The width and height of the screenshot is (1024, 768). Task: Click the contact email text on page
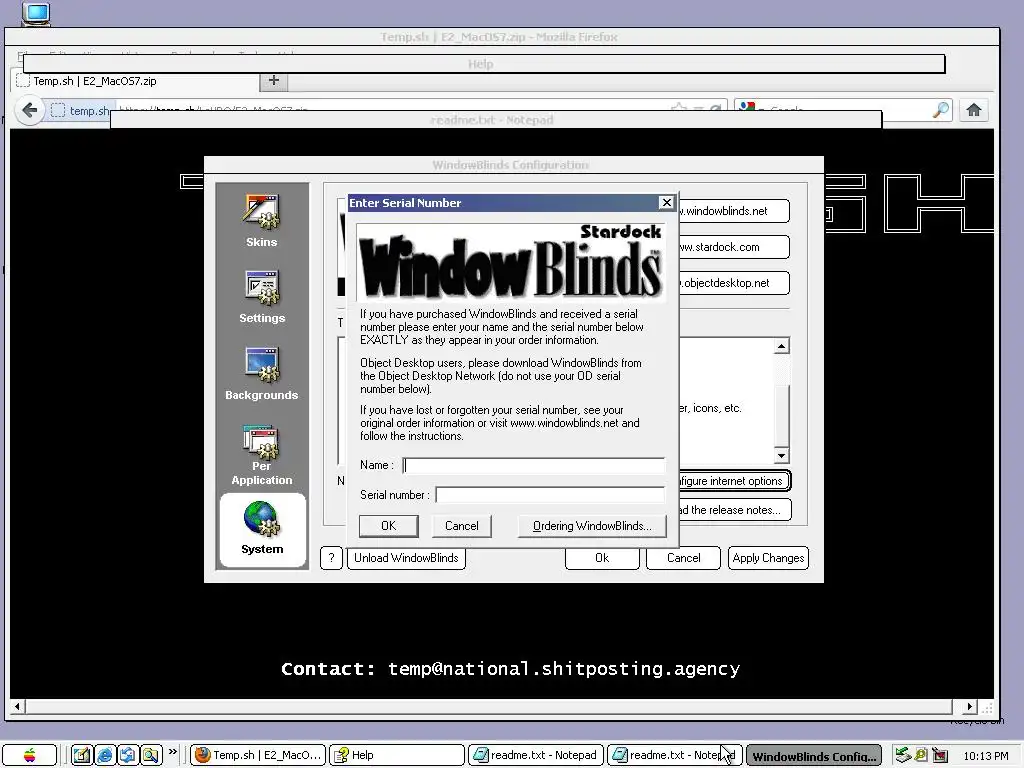pos(564,669)
